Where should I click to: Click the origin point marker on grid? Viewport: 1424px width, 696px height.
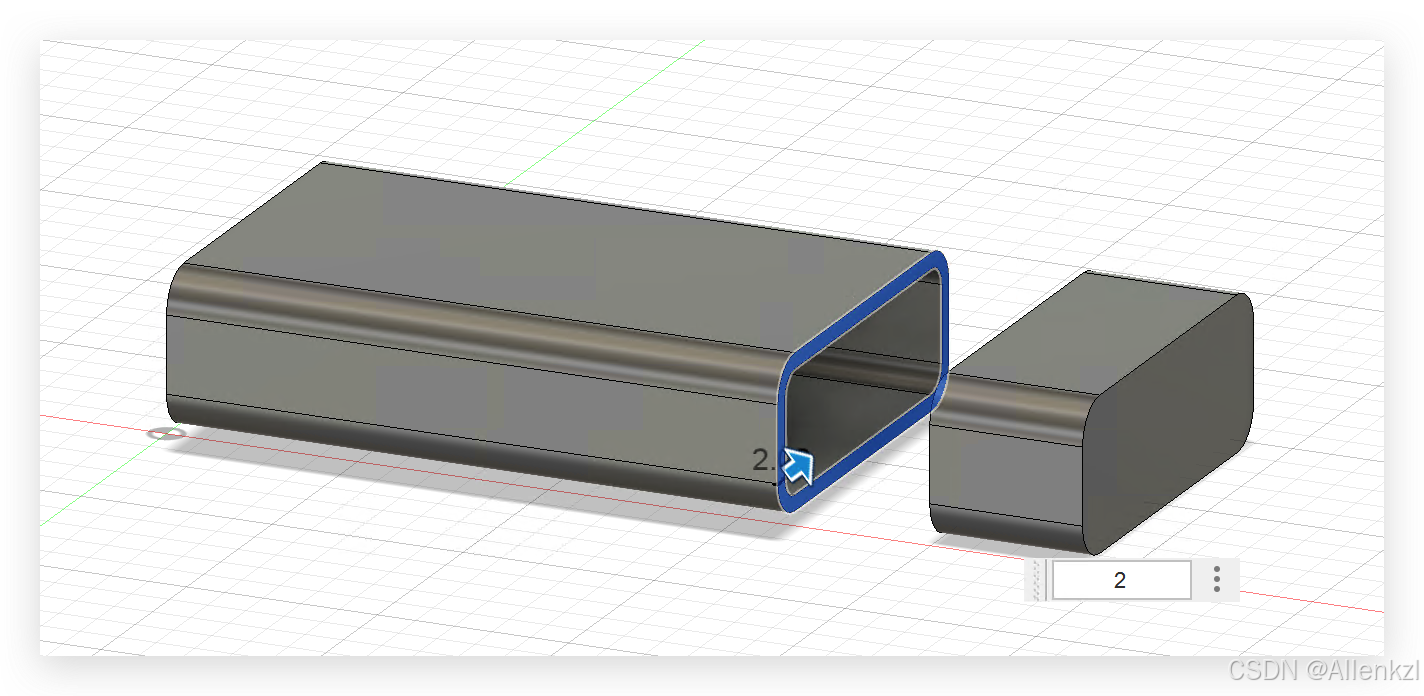click(x=166, y=433)
